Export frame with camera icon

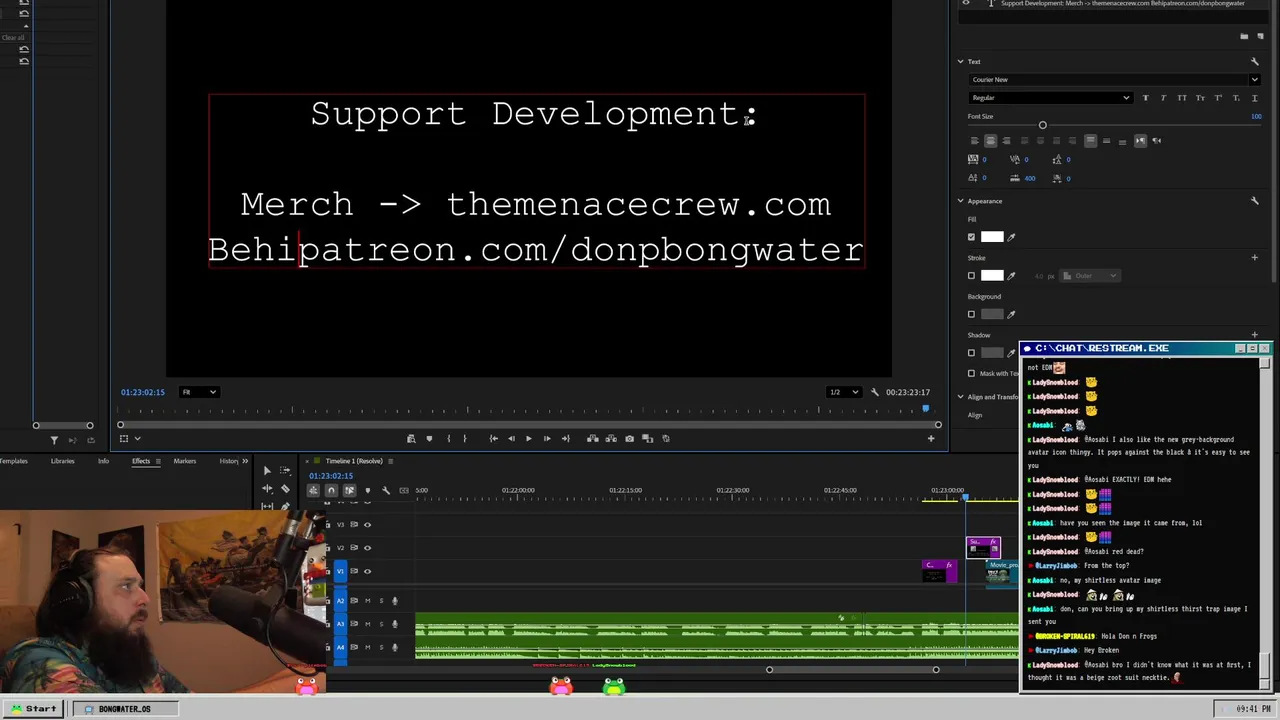(629, 438)
